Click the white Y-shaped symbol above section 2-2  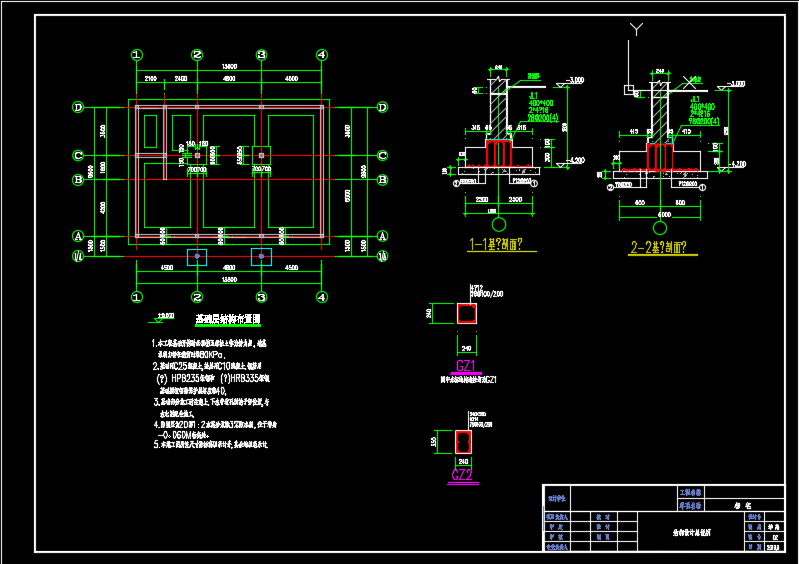(637, 28)
